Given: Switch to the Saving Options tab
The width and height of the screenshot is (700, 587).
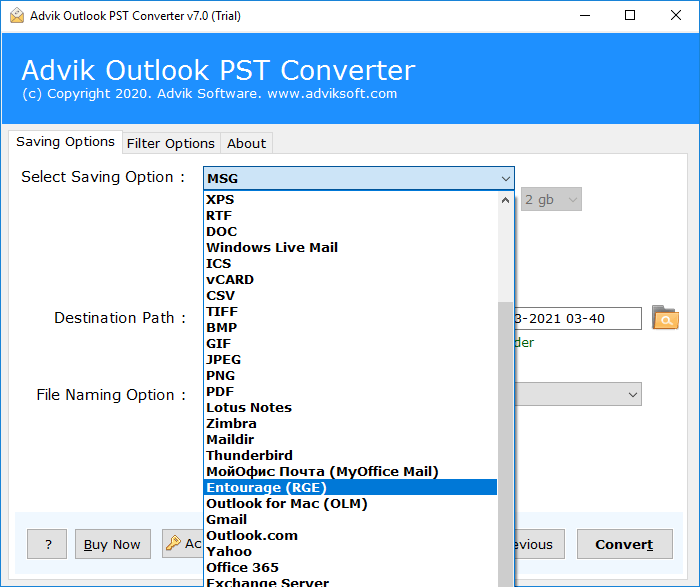Looking at the screenshot, I should [x=65, y=142].
